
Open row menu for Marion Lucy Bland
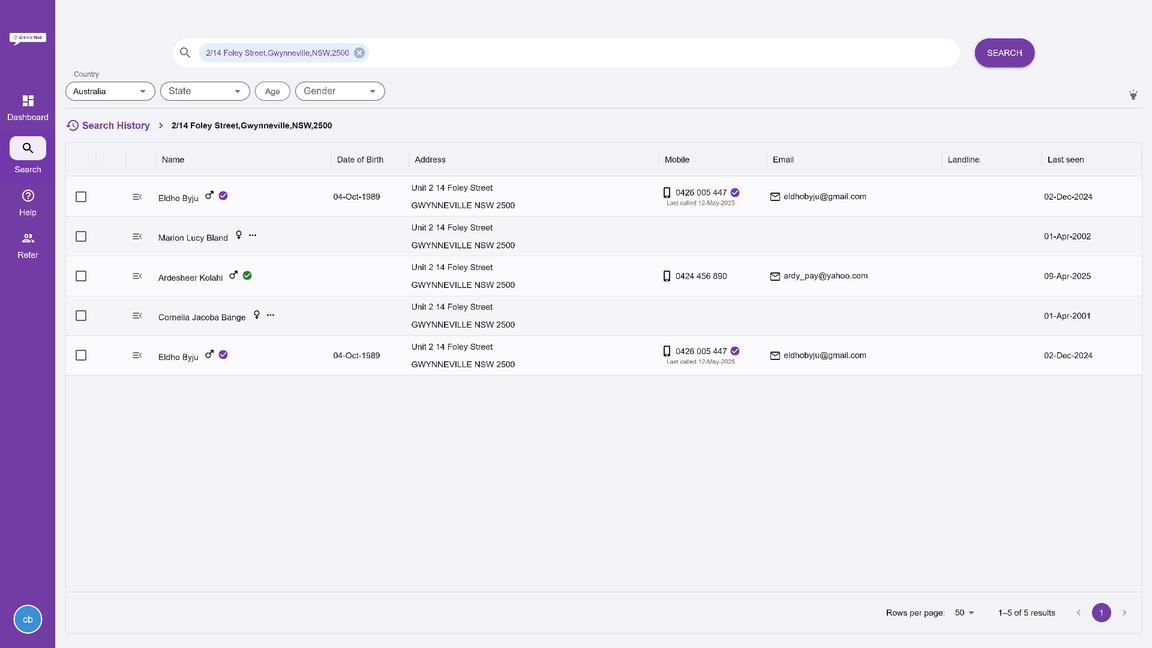(137, 237)
